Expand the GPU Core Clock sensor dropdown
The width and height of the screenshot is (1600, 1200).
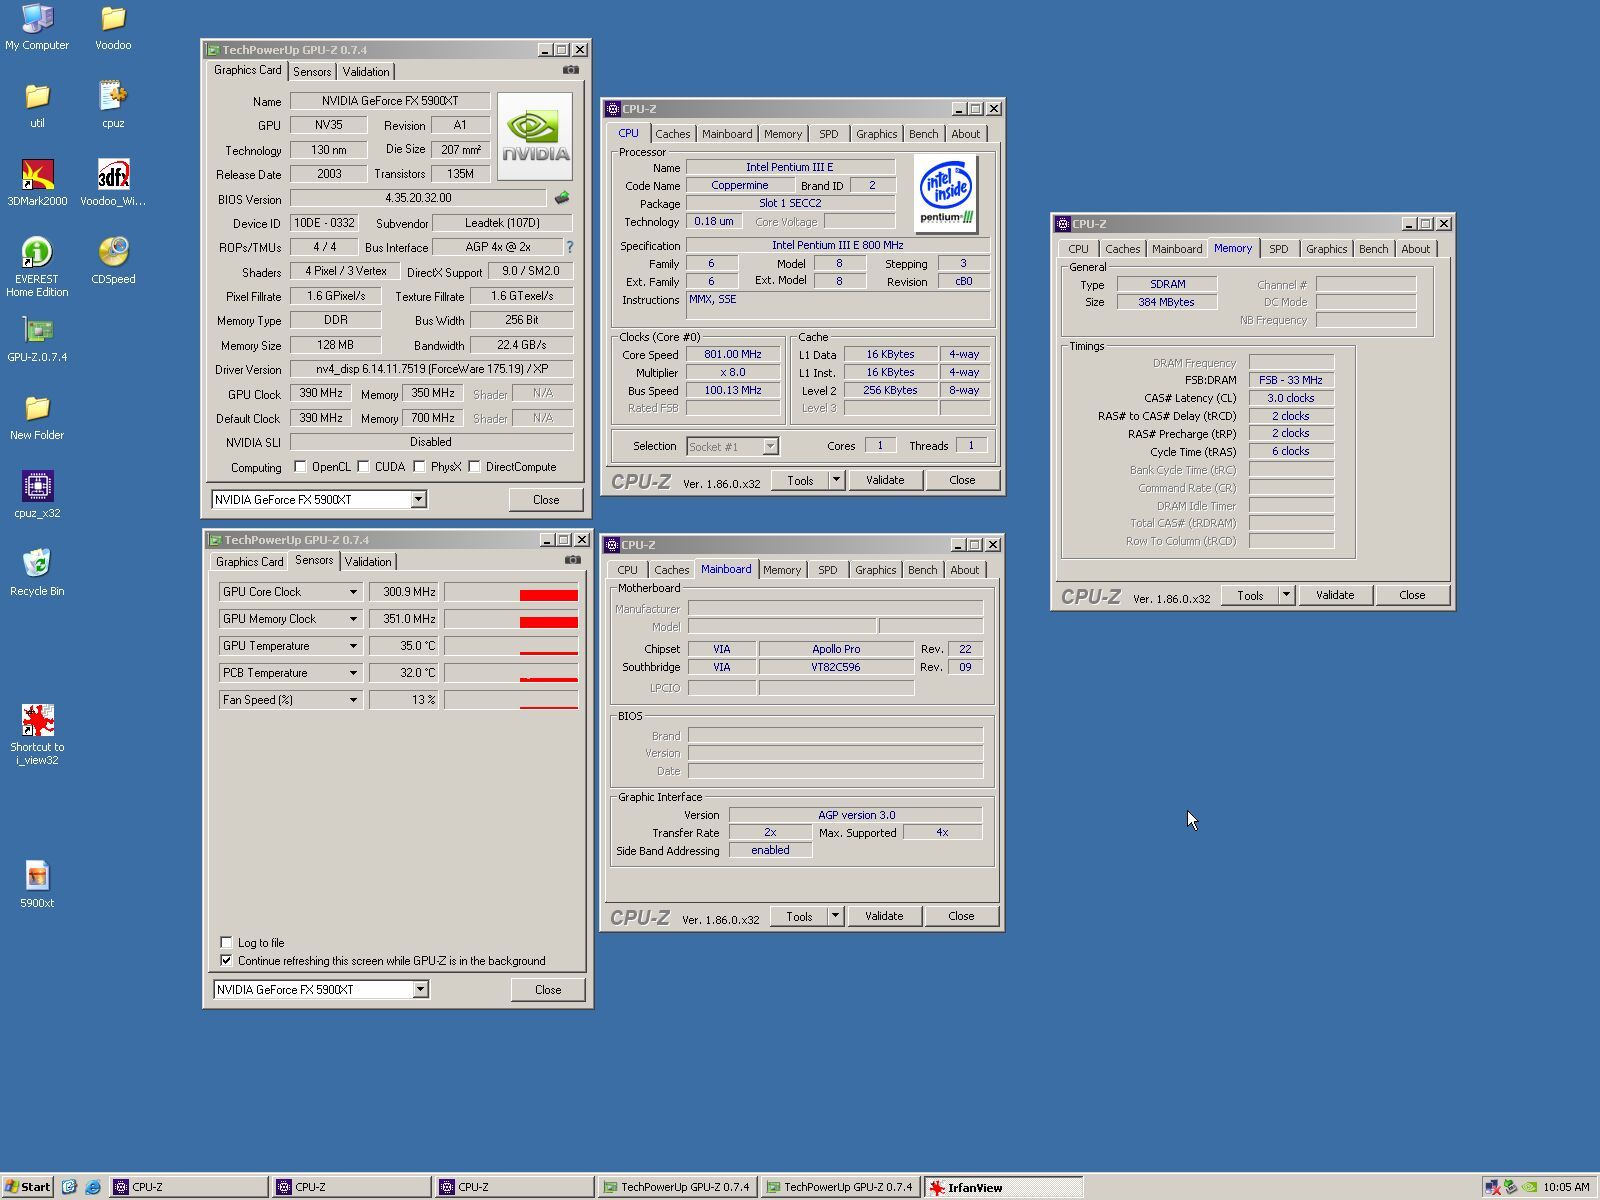pos(353,592)
